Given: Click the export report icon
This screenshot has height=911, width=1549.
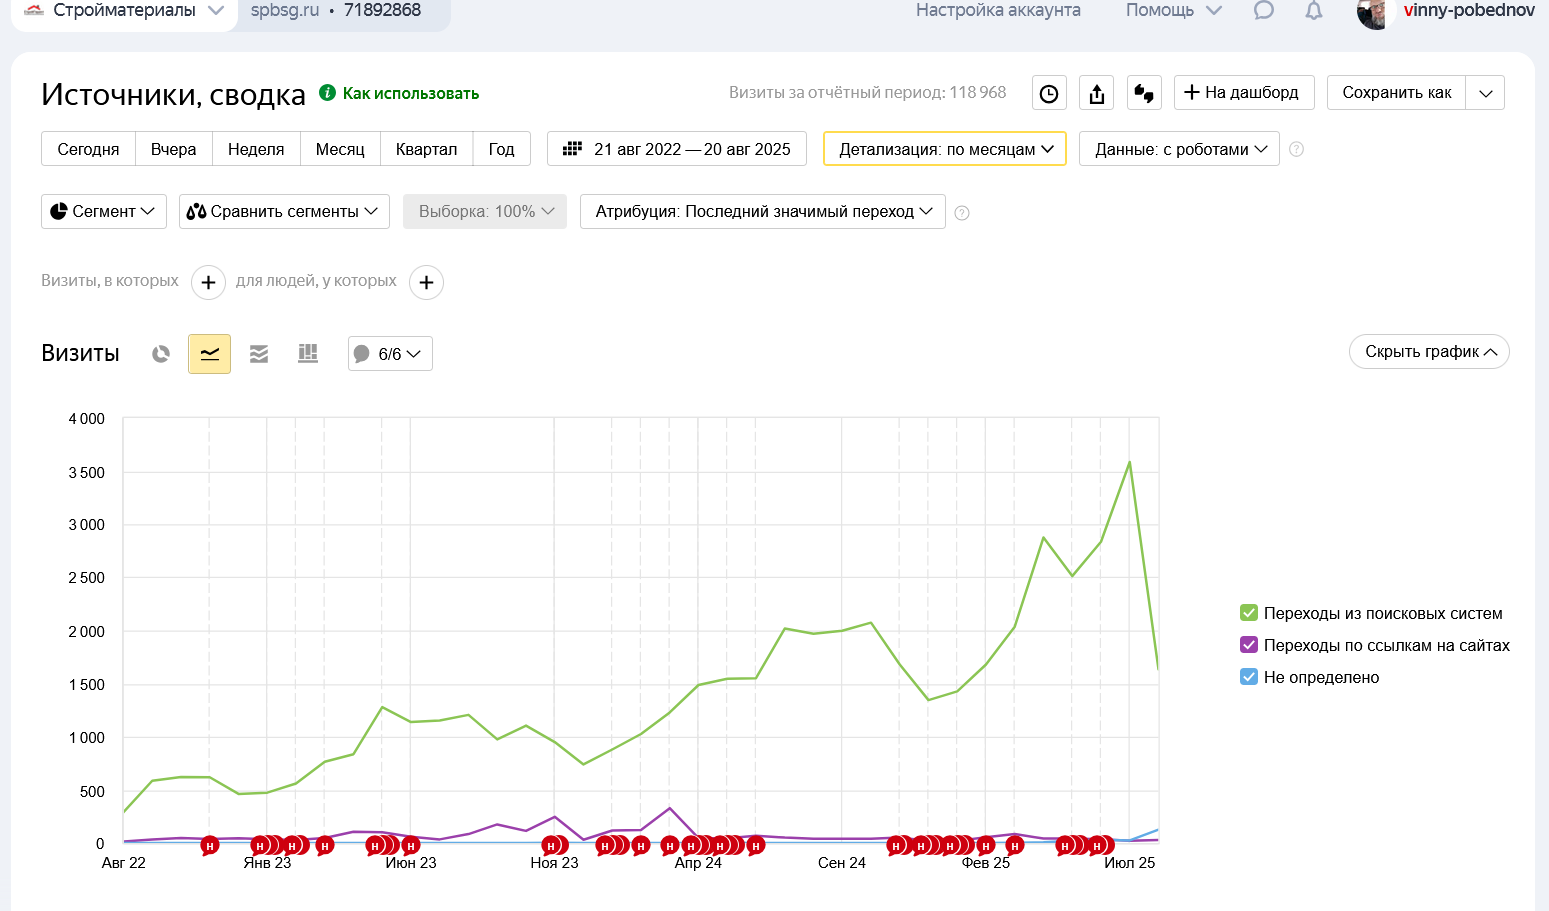Looking at the screenshot, I should (1097, 93).
